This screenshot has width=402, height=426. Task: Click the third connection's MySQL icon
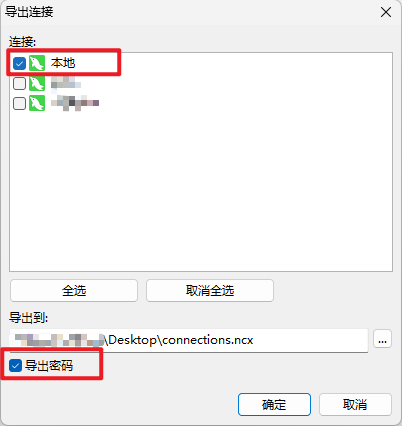pyautogui.click(x=37, y=103)
